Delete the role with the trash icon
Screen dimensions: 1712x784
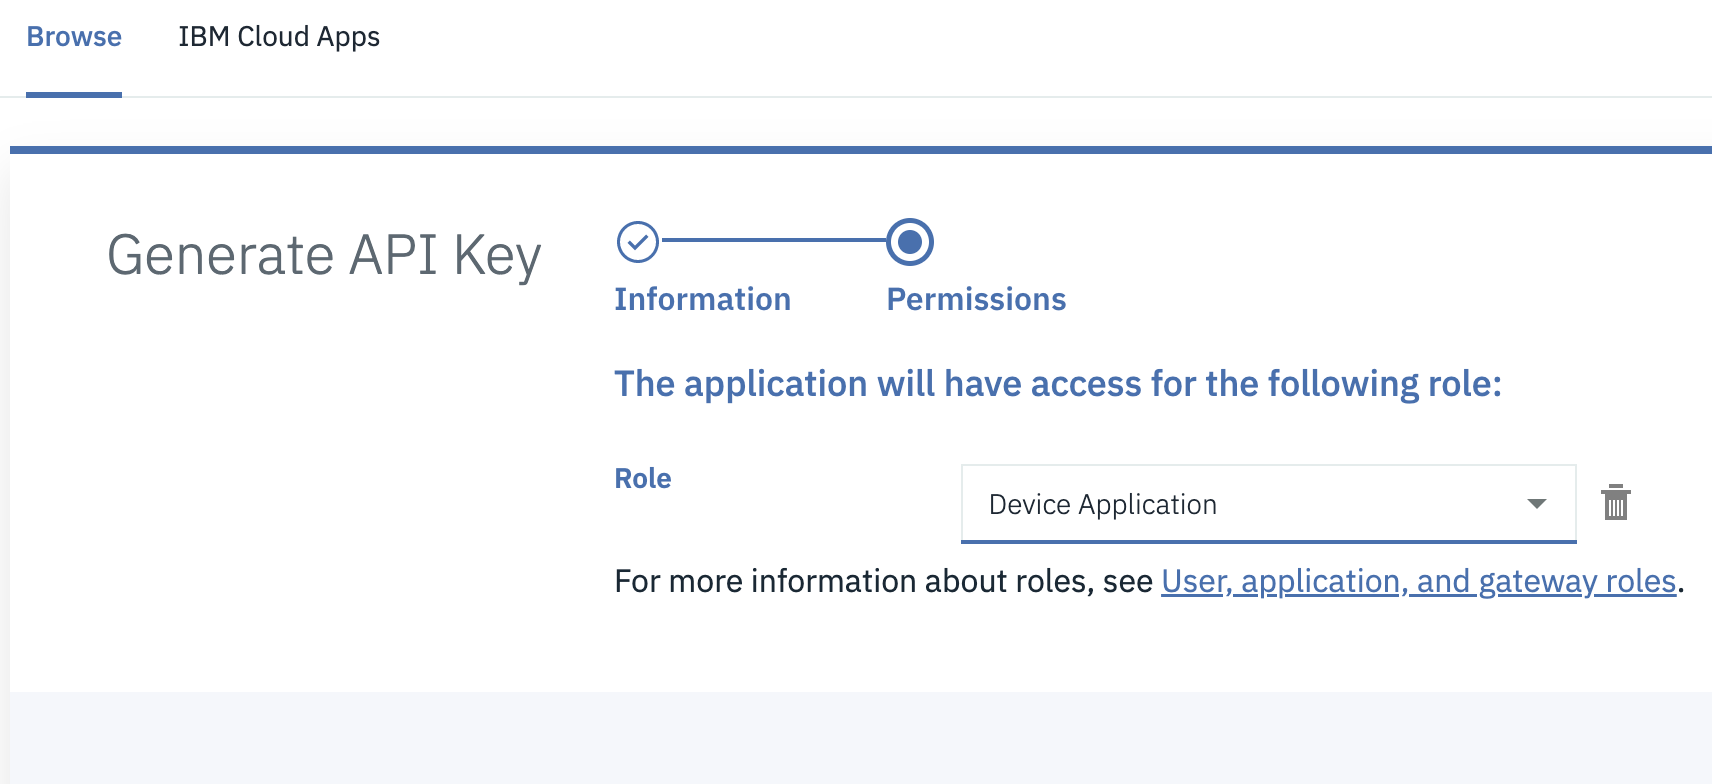pos(1615,502)
